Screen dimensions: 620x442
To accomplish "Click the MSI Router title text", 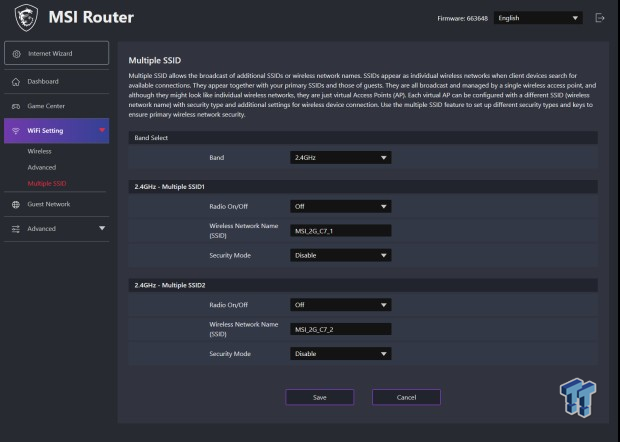I will point(91,17).
